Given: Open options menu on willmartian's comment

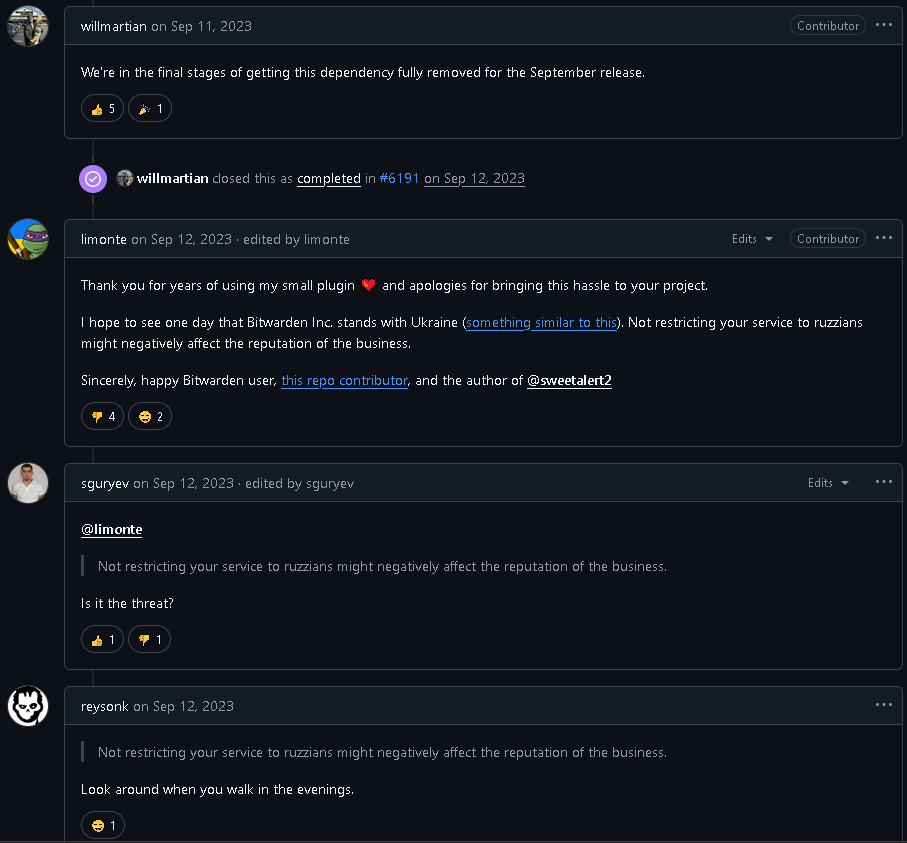Looking at the screenshot, I should [883, 25].
